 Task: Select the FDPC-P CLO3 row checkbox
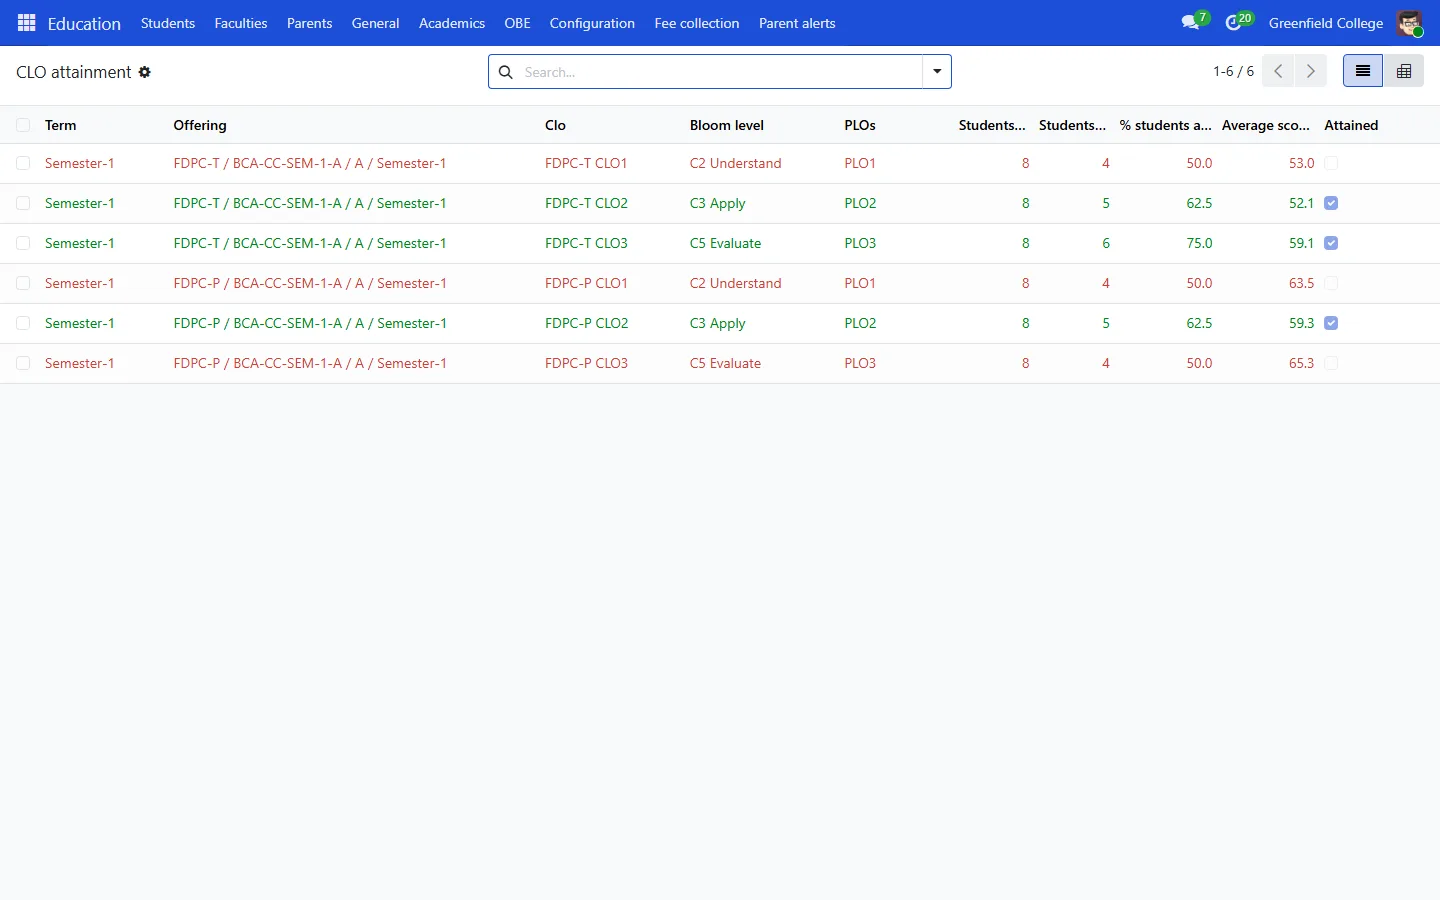click(x=23, y=363)
